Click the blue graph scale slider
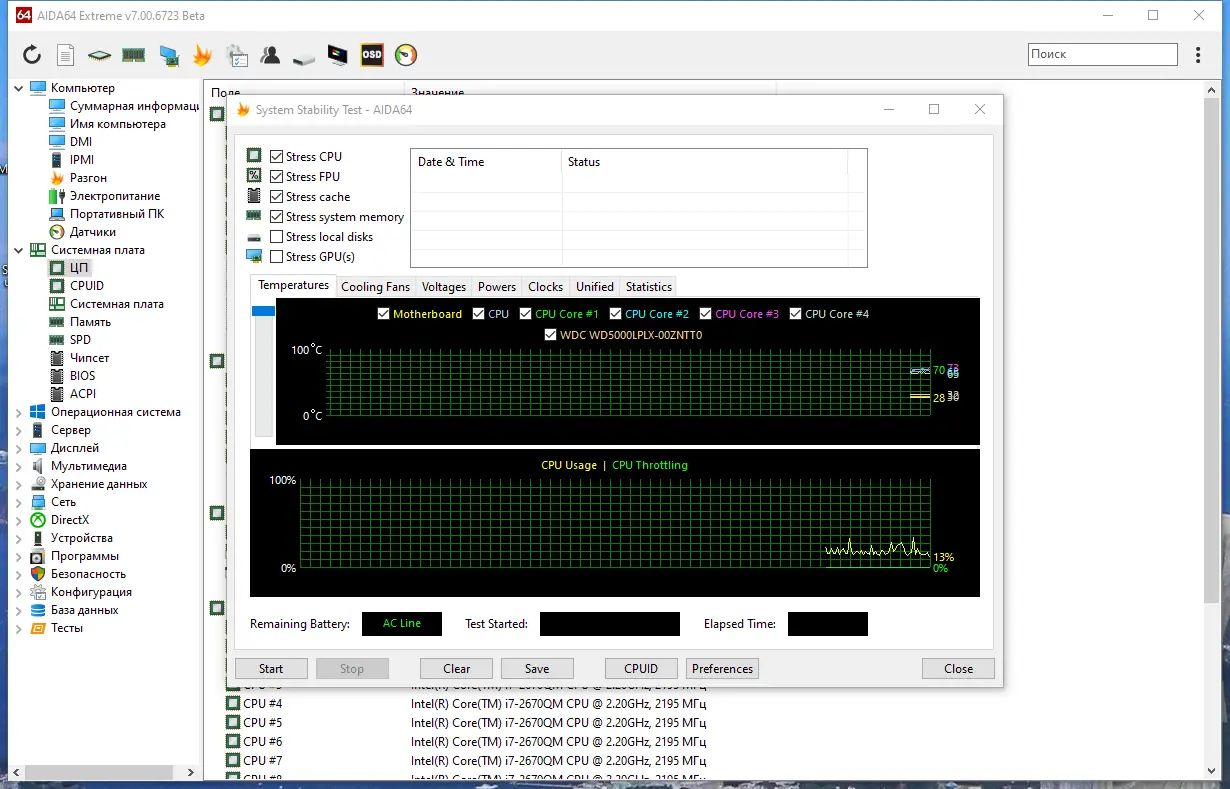This screenshot has width=1230, height=789. point(263,312)
